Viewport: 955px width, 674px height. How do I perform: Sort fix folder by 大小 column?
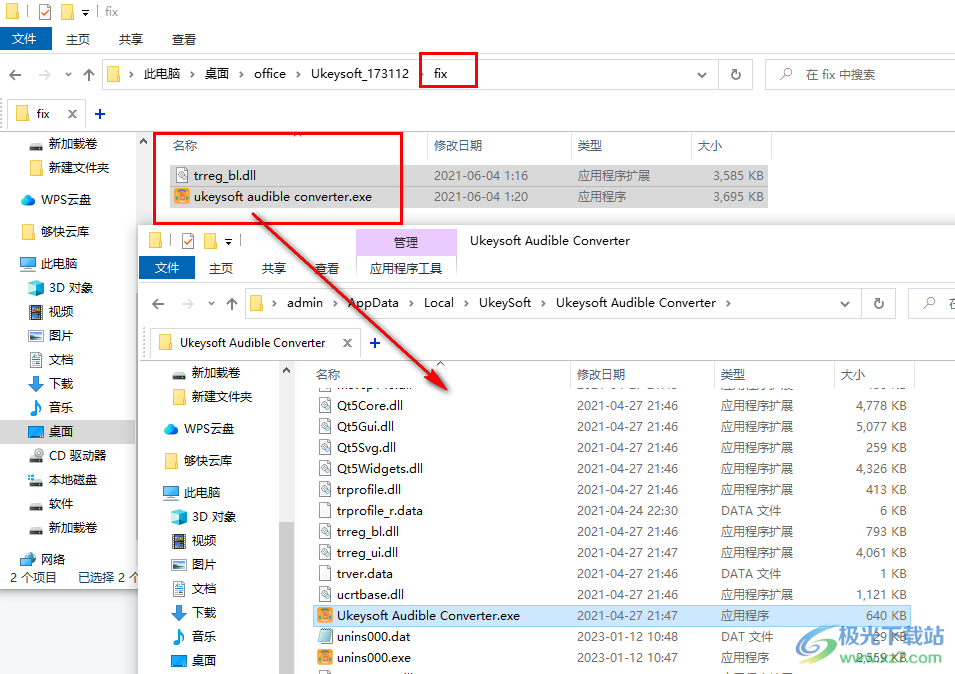pos(710,146)
